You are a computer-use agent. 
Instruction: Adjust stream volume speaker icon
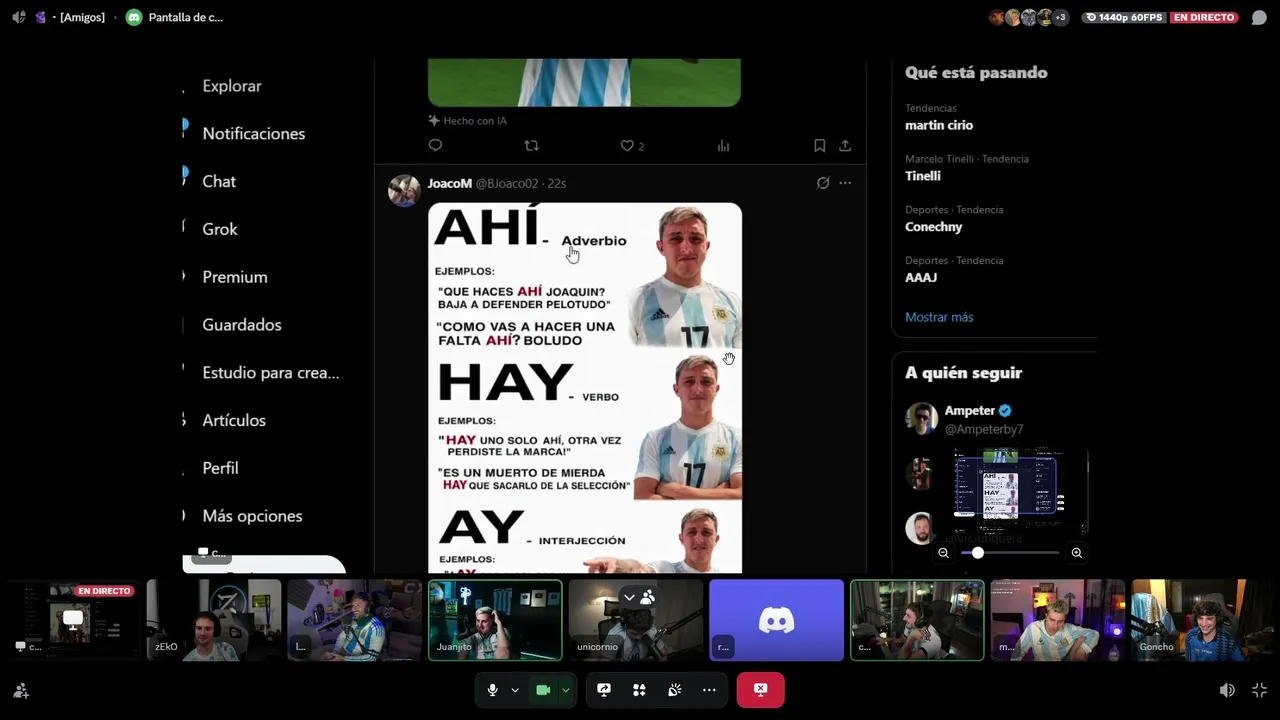pyautogui.click(x=1227, y=690)
